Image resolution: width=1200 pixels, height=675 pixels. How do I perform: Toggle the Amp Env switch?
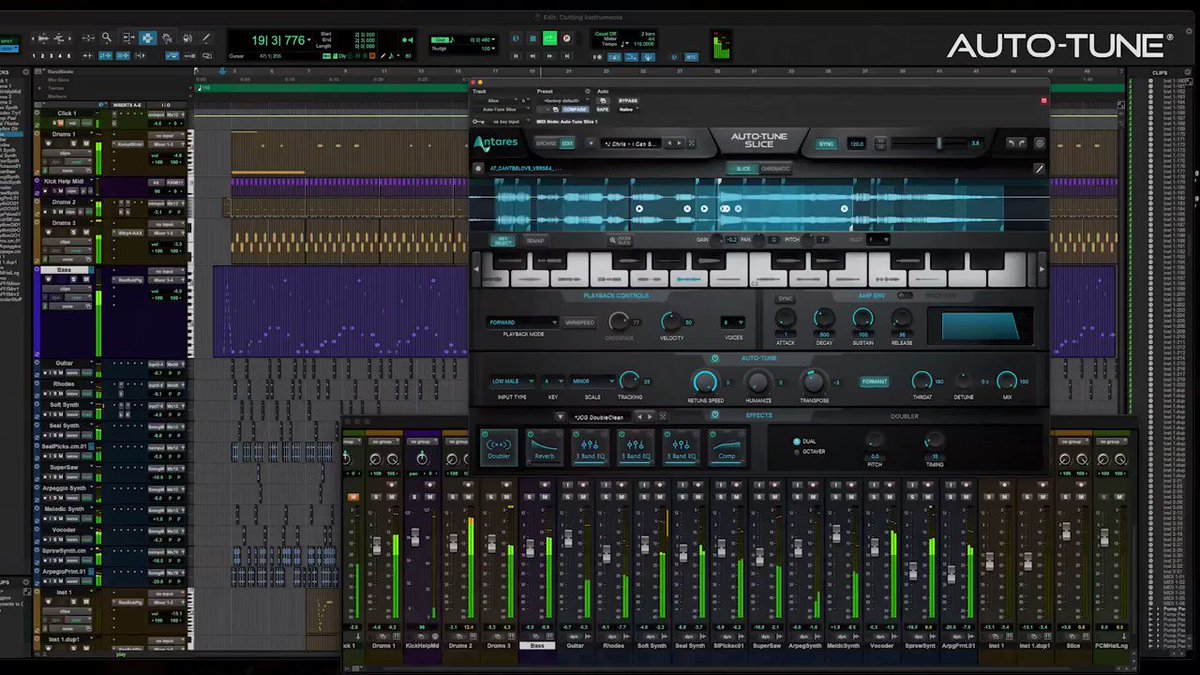coord(905,295)
